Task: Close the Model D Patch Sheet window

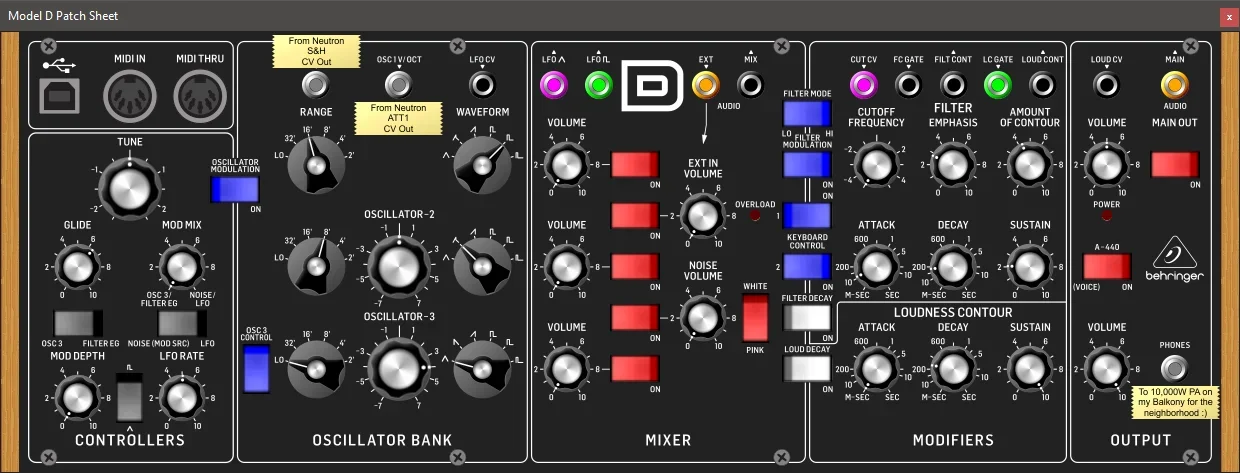Action: coord(1228,16)
